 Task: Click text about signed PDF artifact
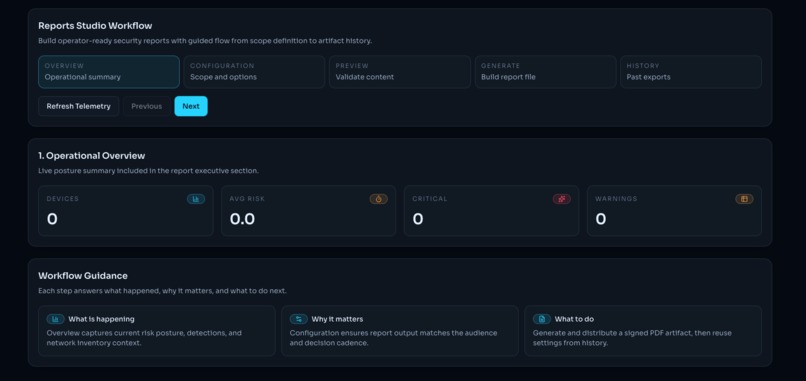tap(632, 338)
